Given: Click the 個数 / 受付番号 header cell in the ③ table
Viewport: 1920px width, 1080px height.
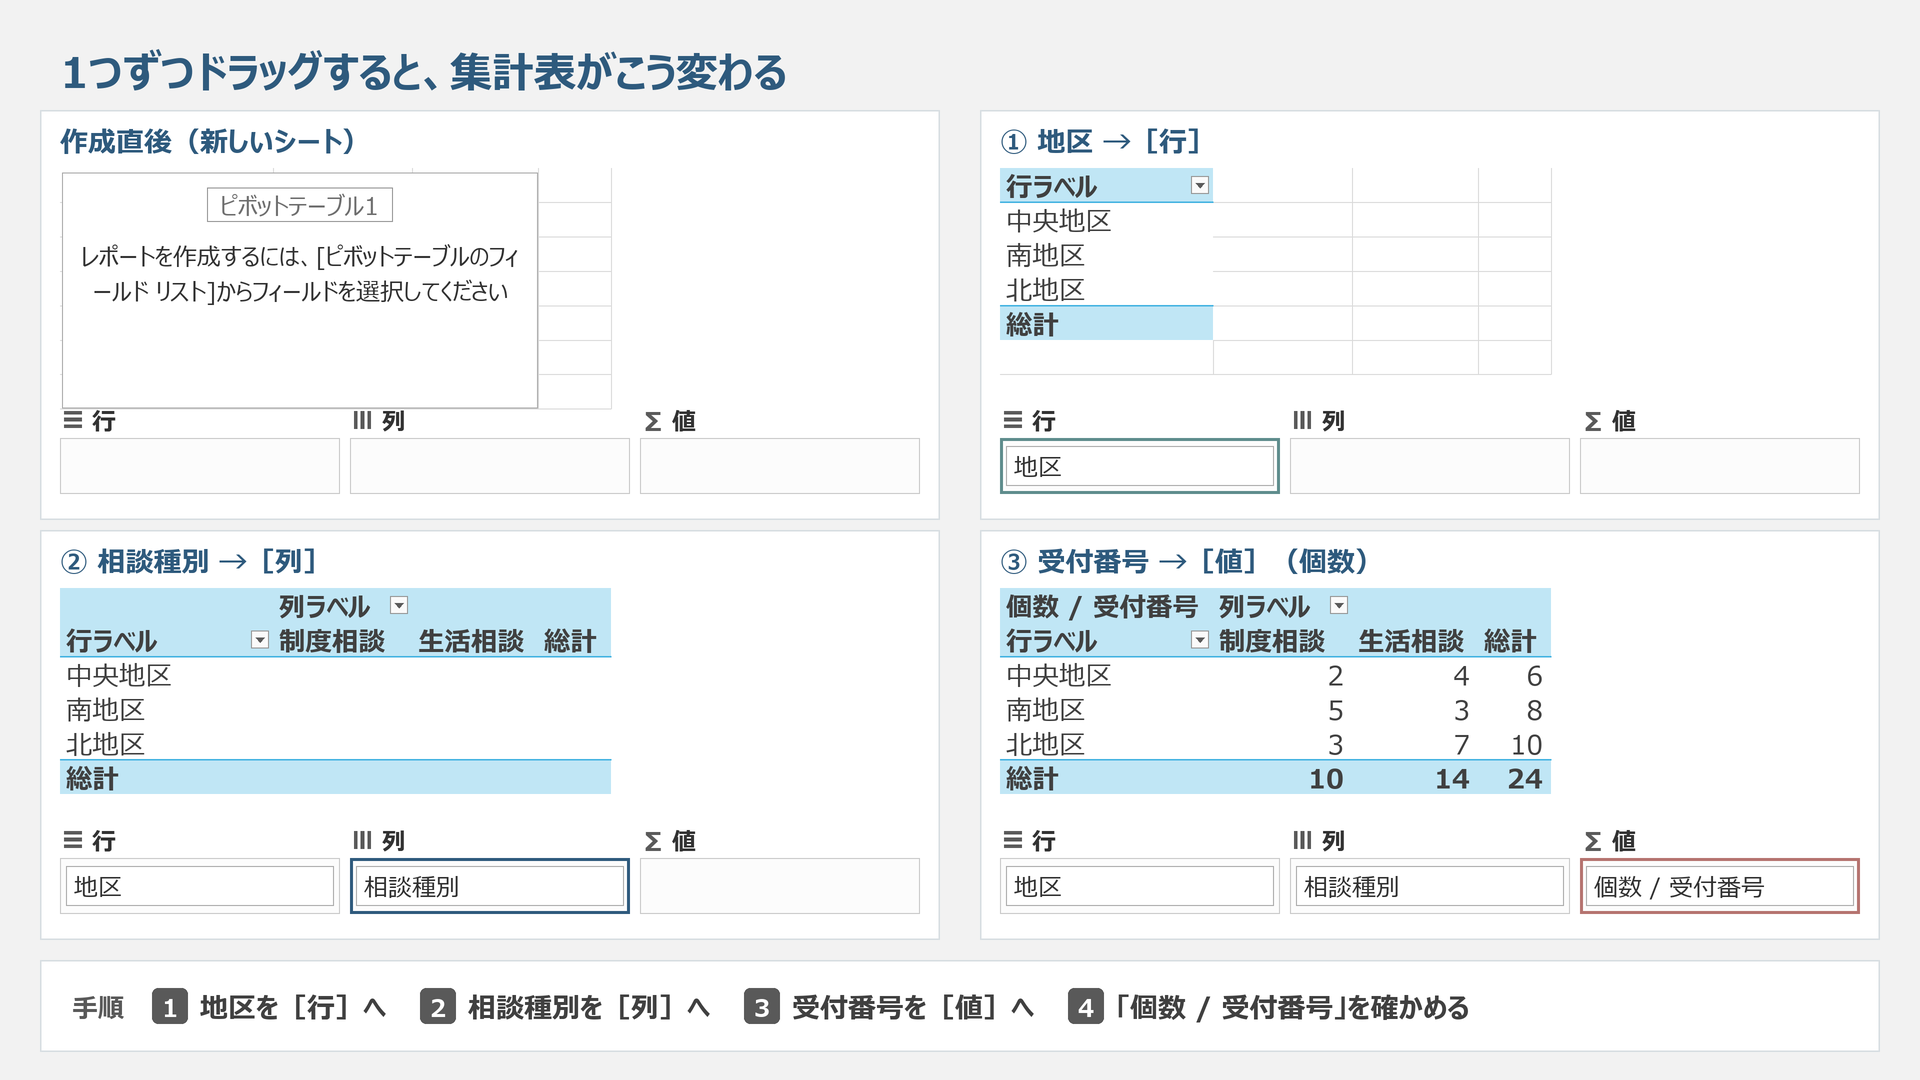Looking at the screenshot, I should click(x=1102, y=606).
